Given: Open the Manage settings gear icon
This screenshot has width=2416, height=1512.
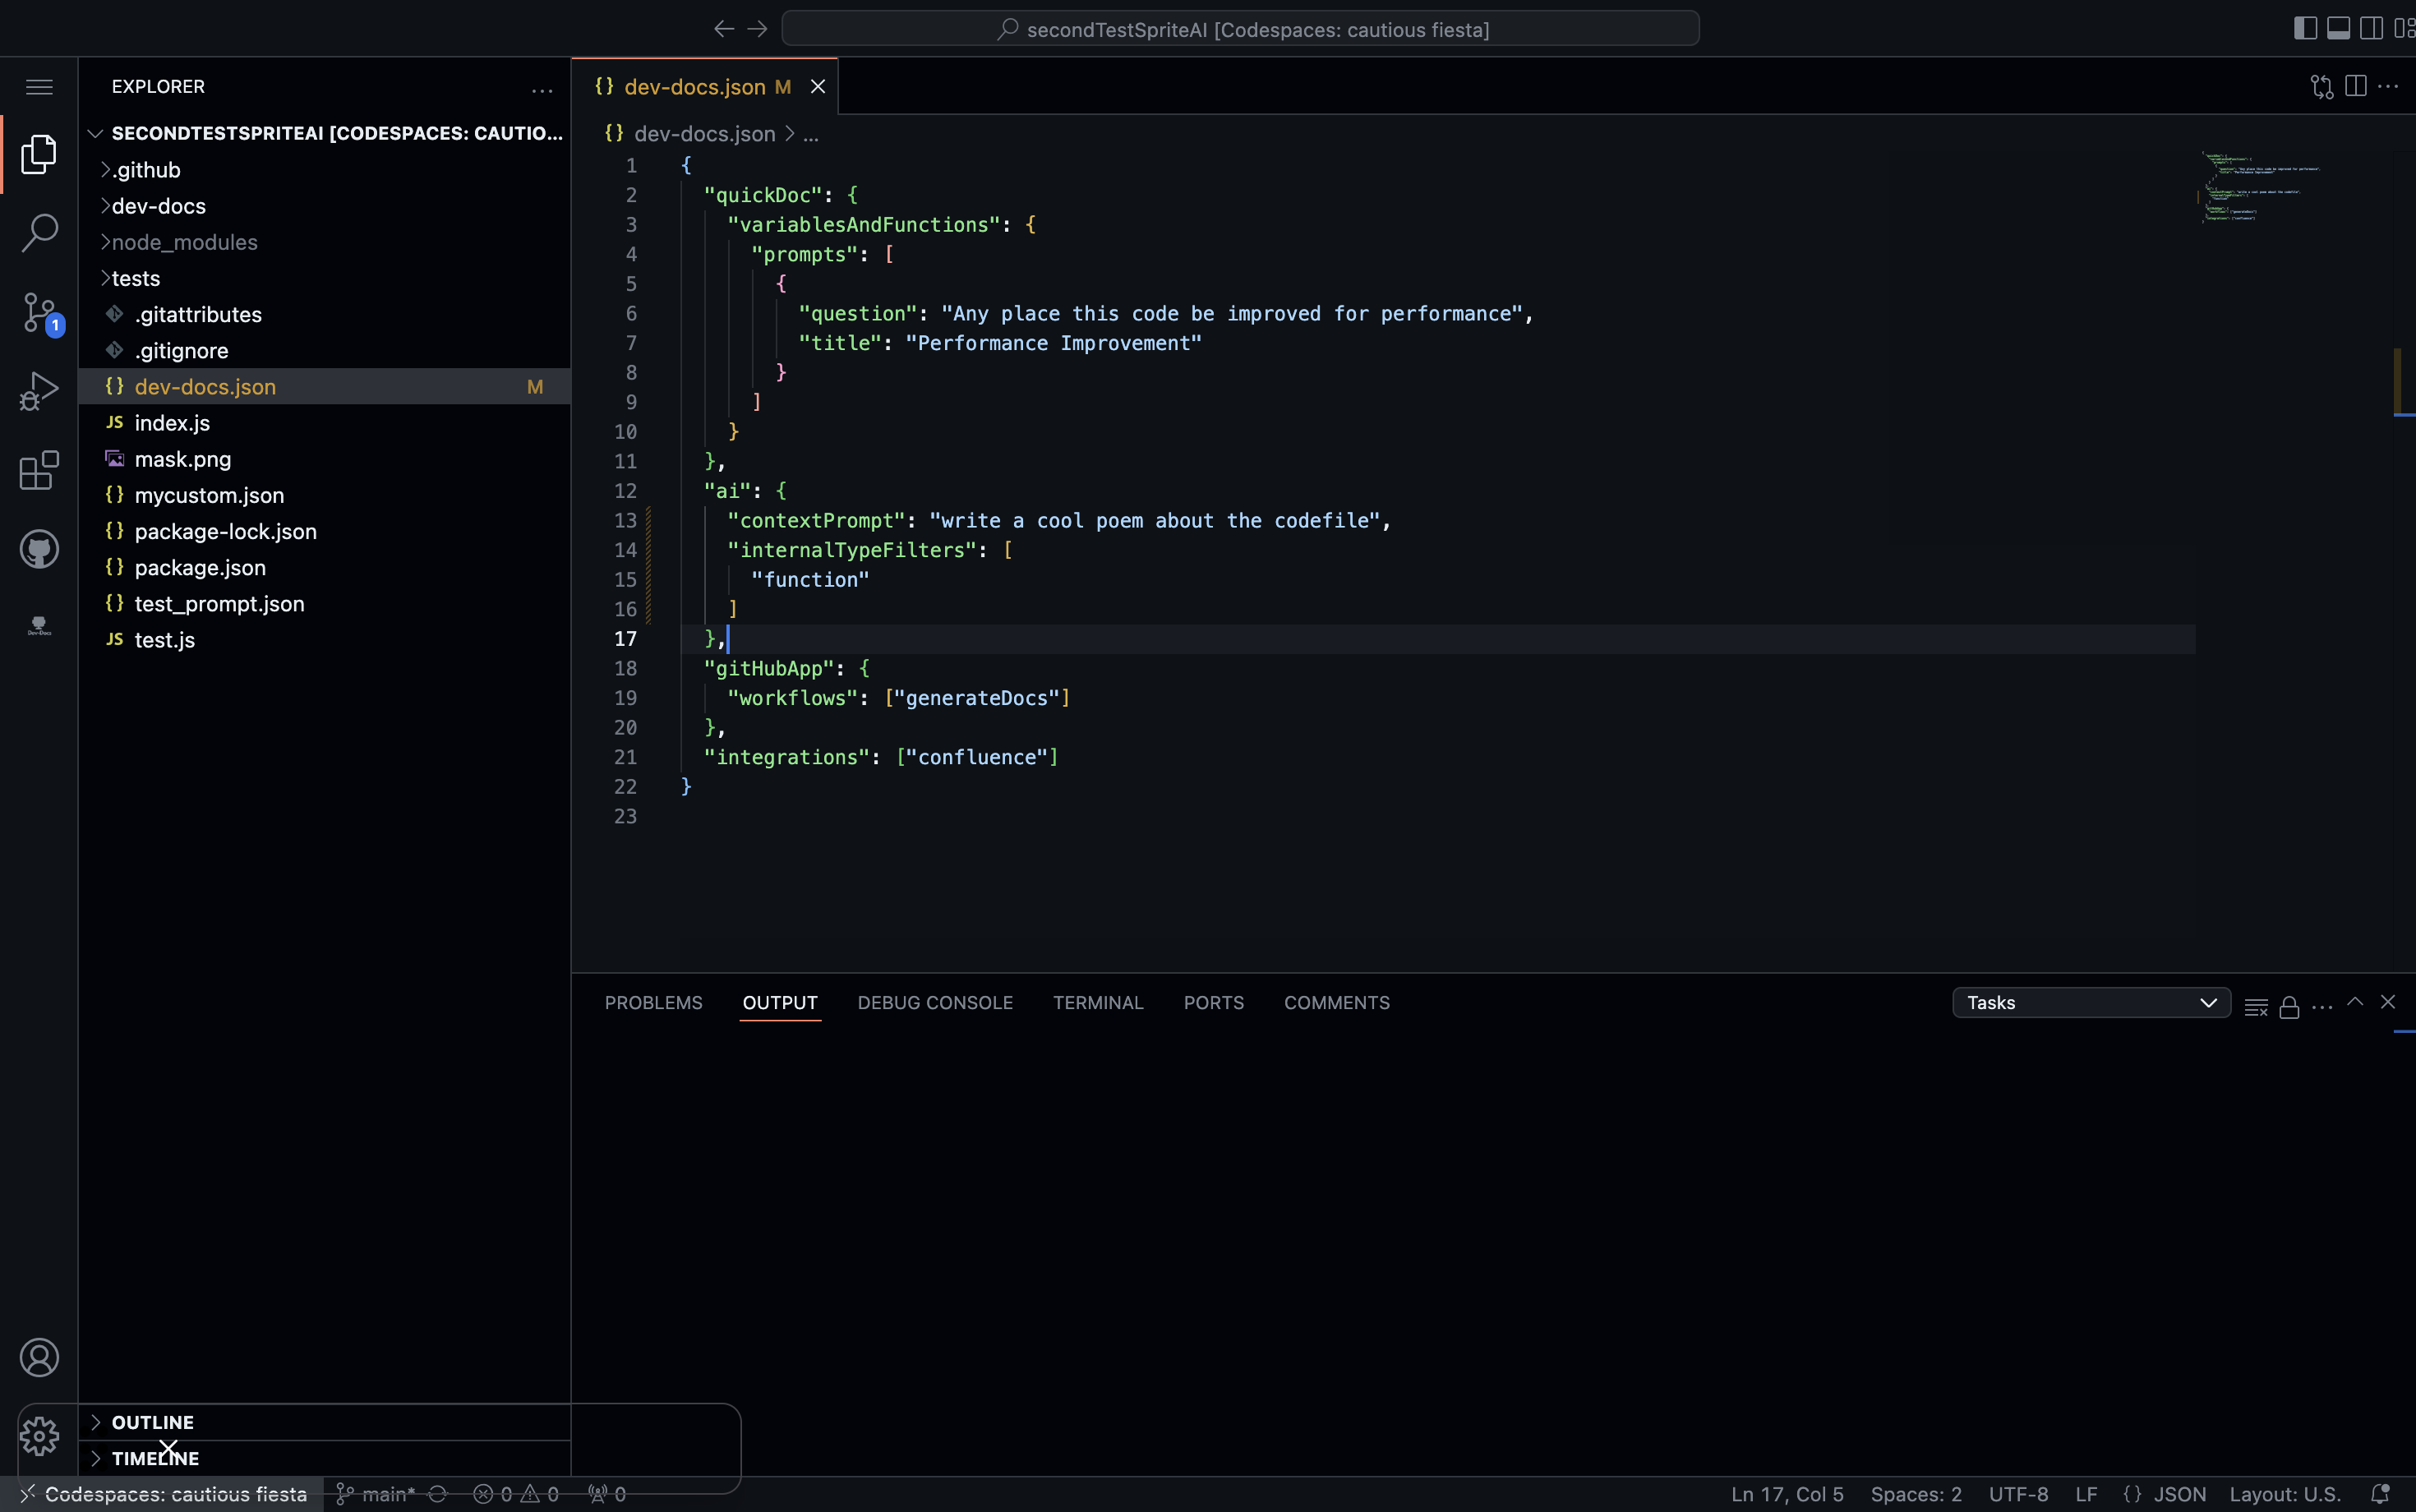Looking at the screenshot, I should 40,1437.
